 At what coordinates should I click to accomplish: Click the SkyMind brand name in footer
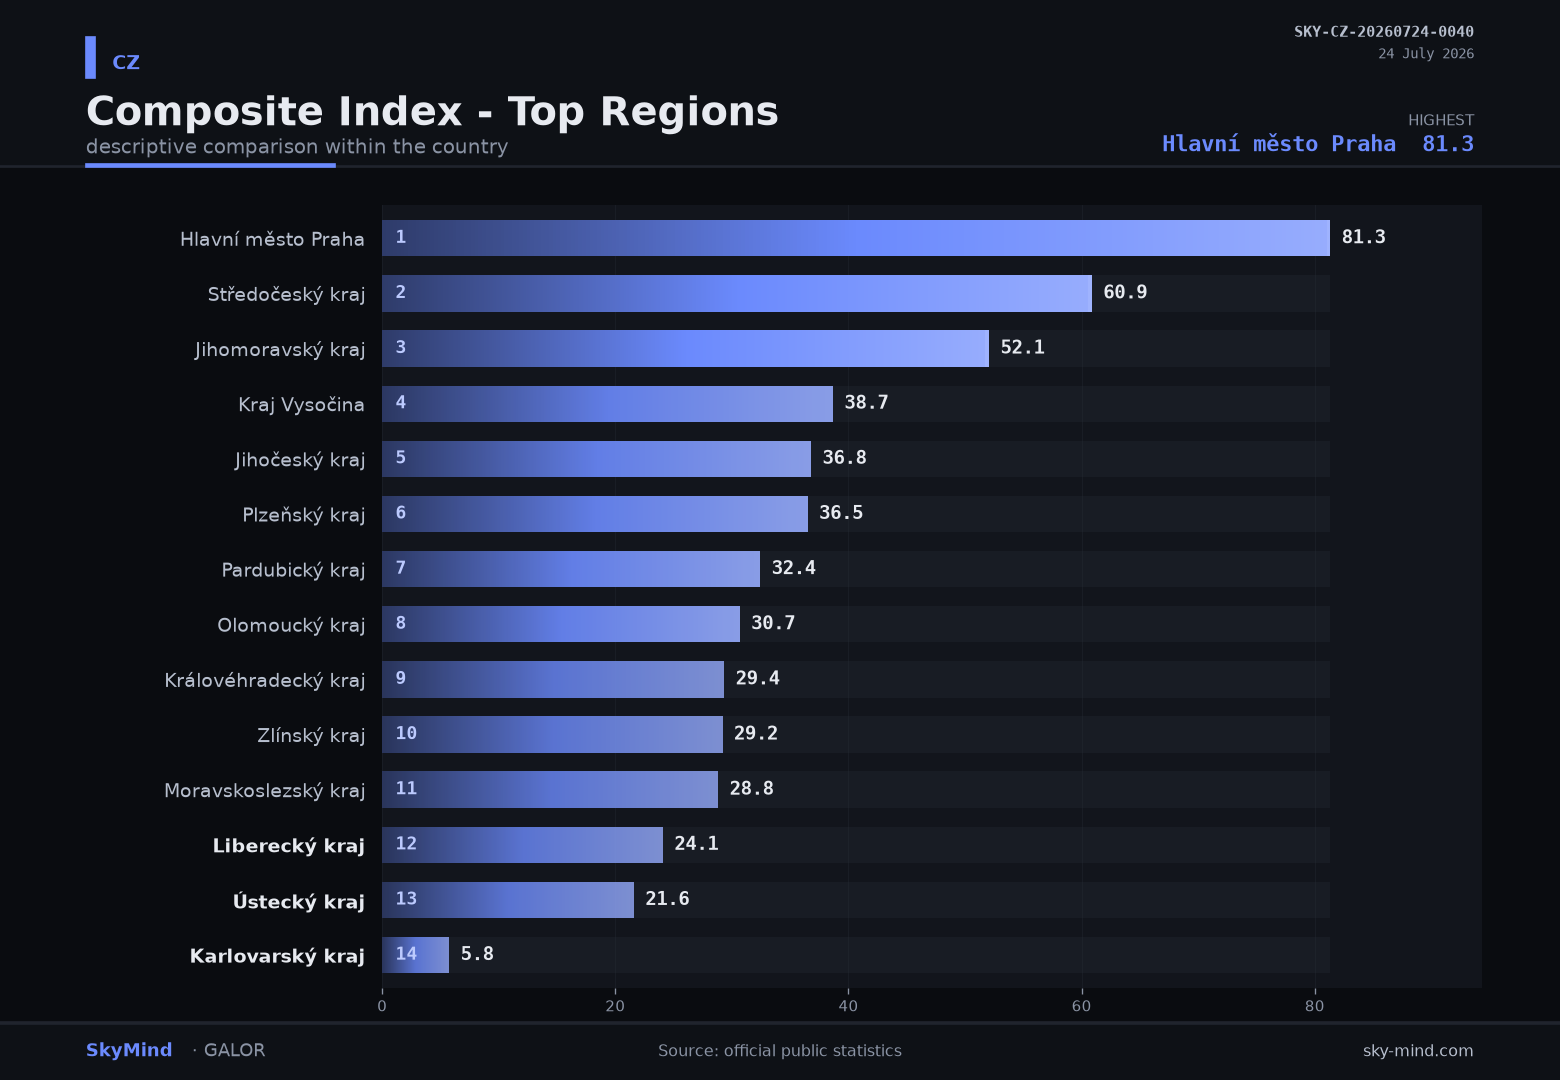[x=129, y=1050]
